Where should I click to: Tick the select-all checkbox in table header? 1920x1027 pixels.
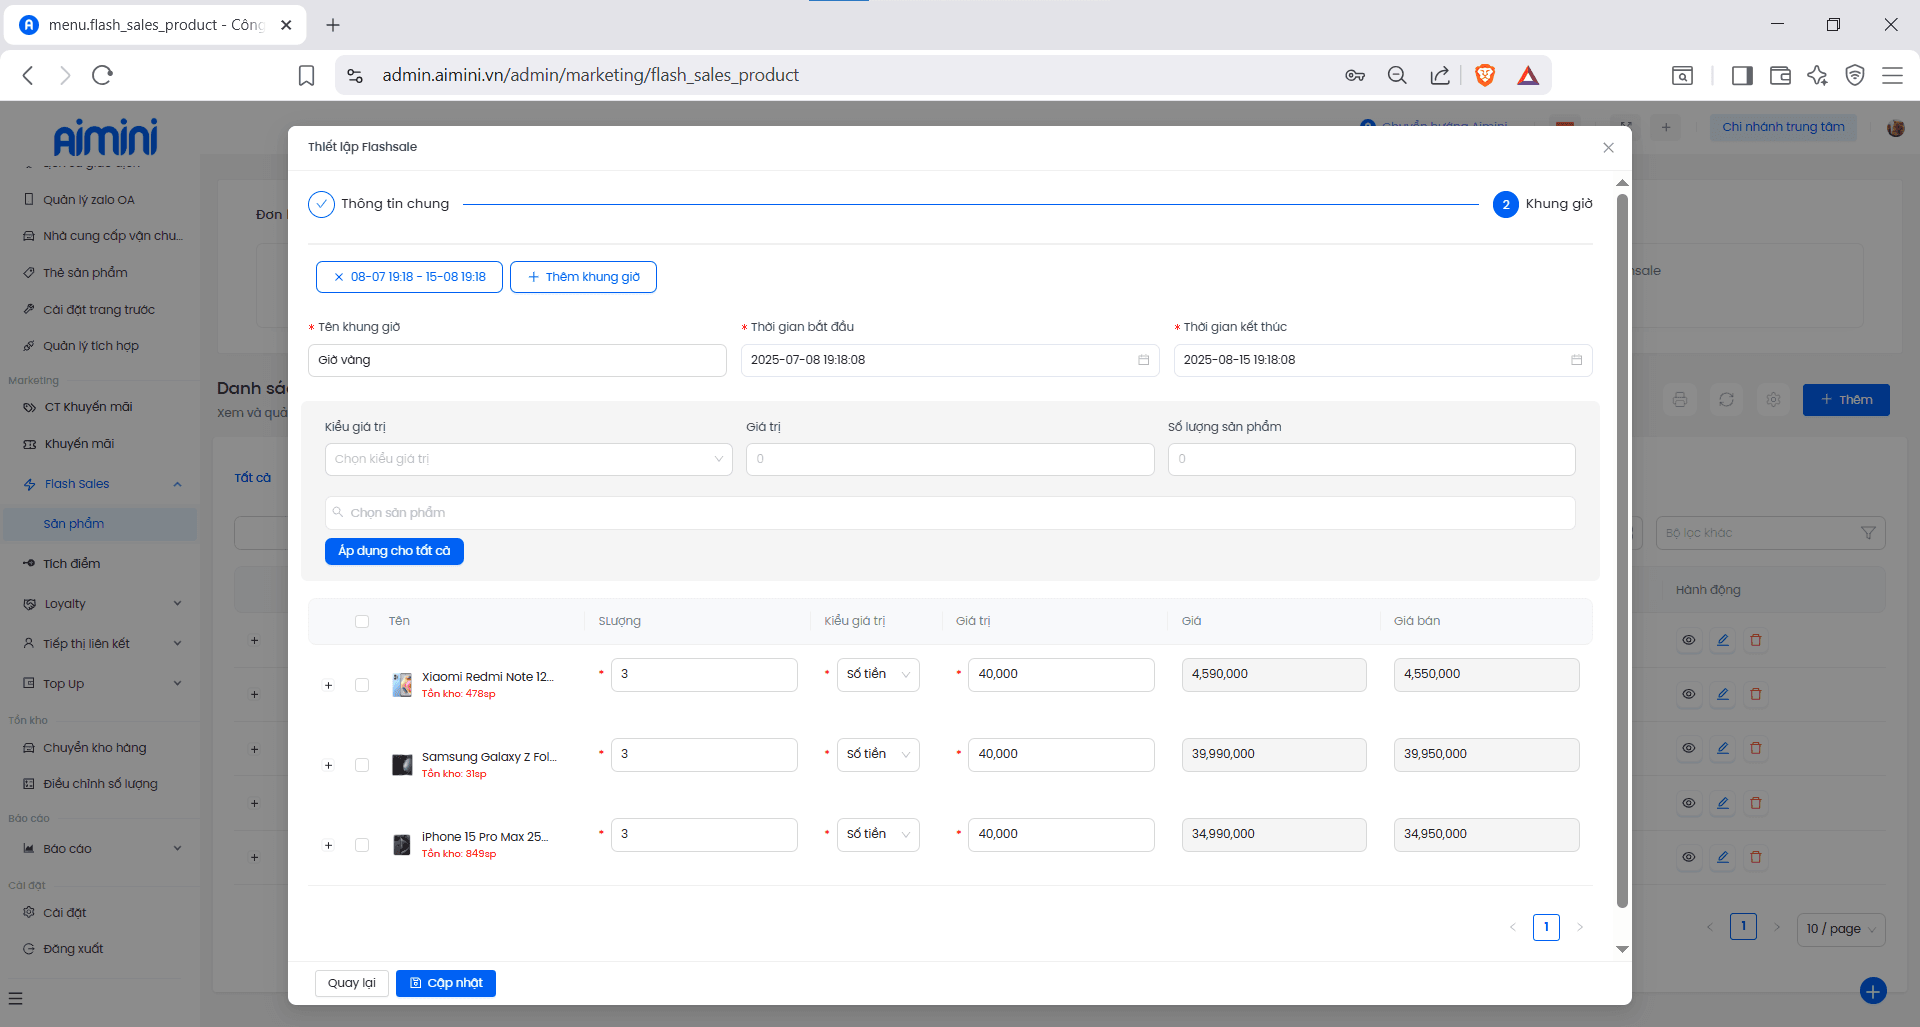click(362, 621)
